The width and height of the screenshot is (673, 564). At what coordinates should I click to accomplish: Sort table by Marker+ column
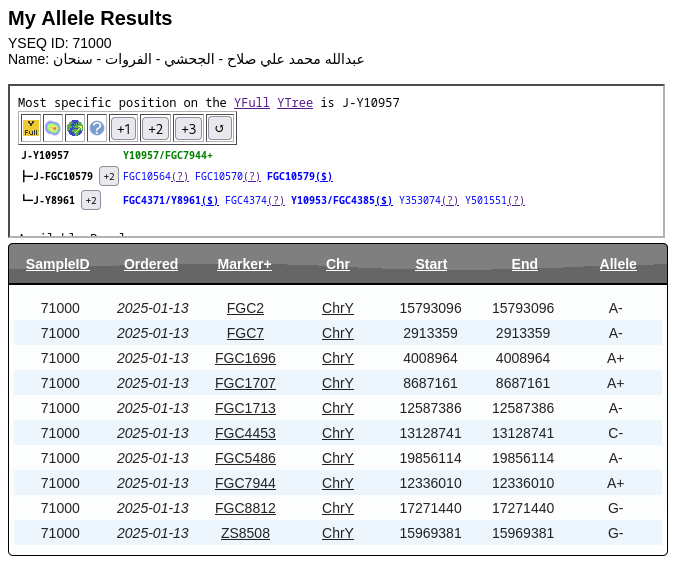(244, 264)
